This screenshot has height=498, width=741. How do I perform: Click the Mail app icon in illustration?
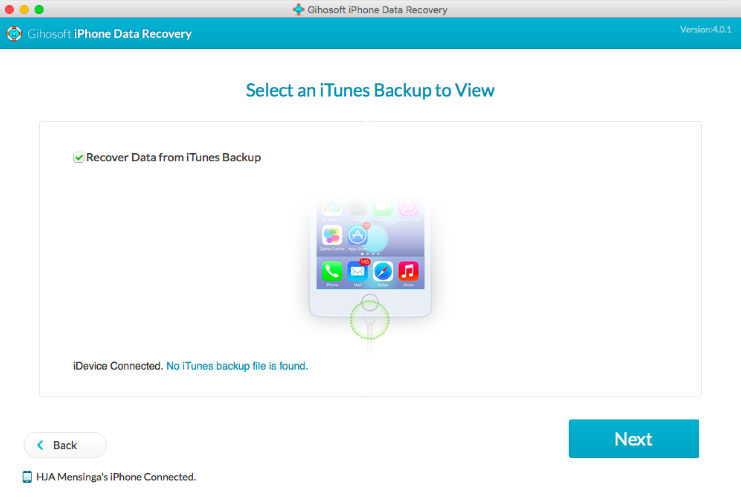(x=358, y=272)
